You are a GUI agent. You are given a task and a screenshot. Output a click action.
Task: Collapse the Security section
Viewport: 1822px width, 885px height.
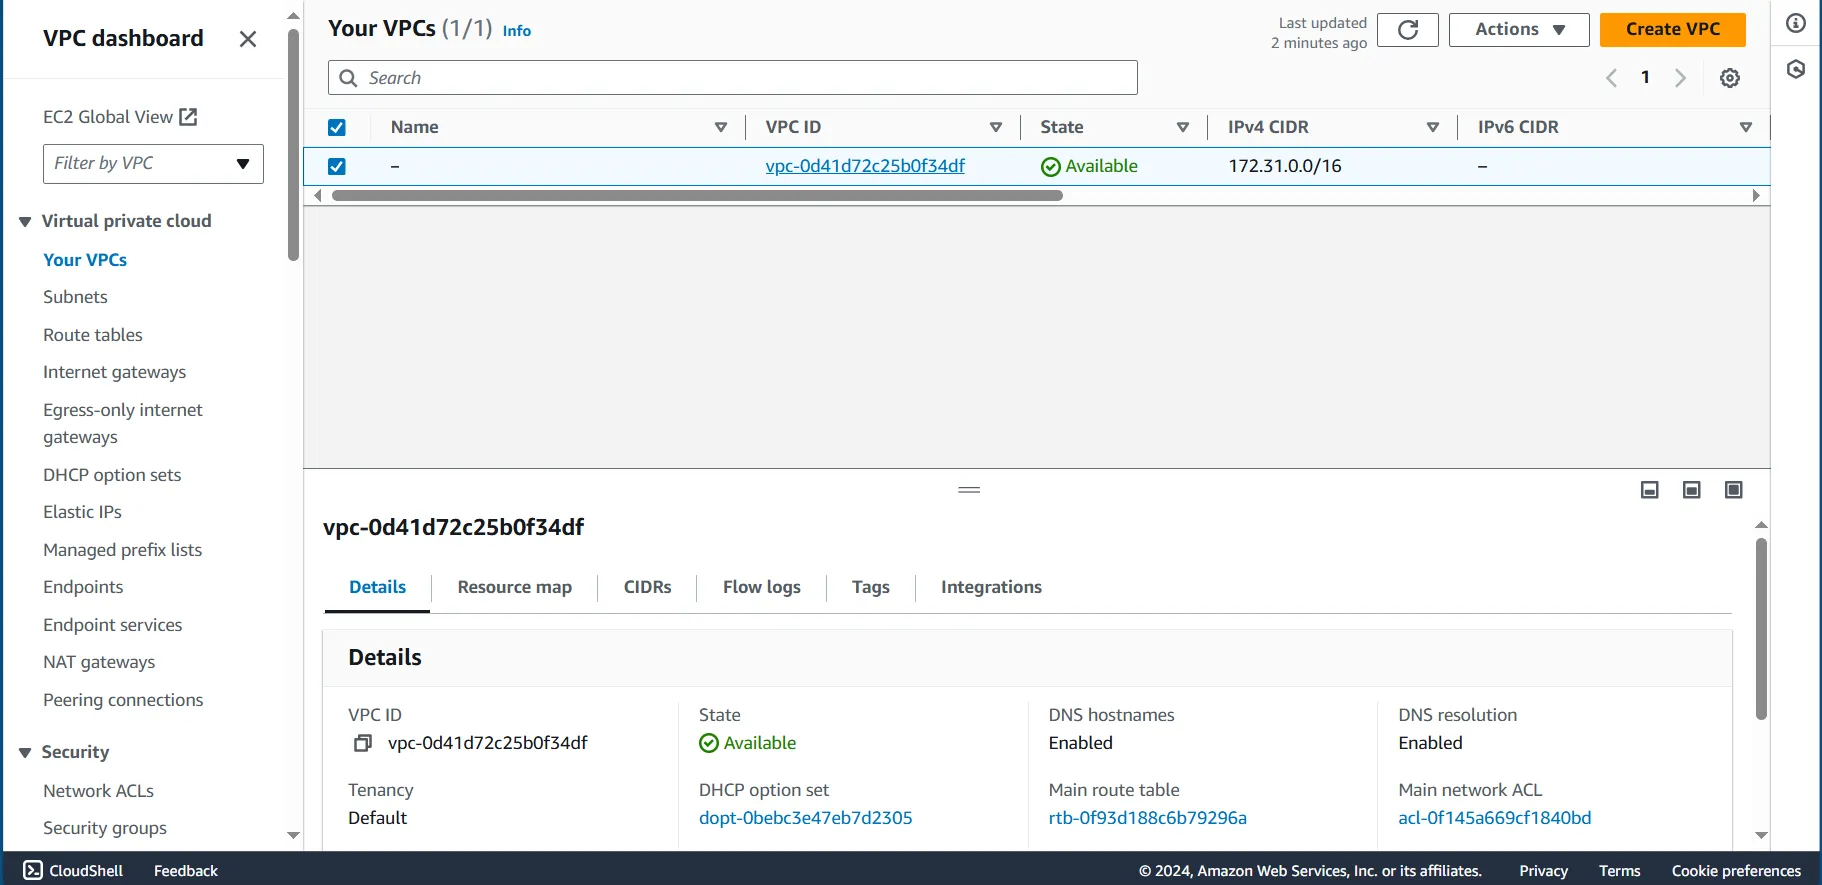pyautogui.click(x=25, y=752)
